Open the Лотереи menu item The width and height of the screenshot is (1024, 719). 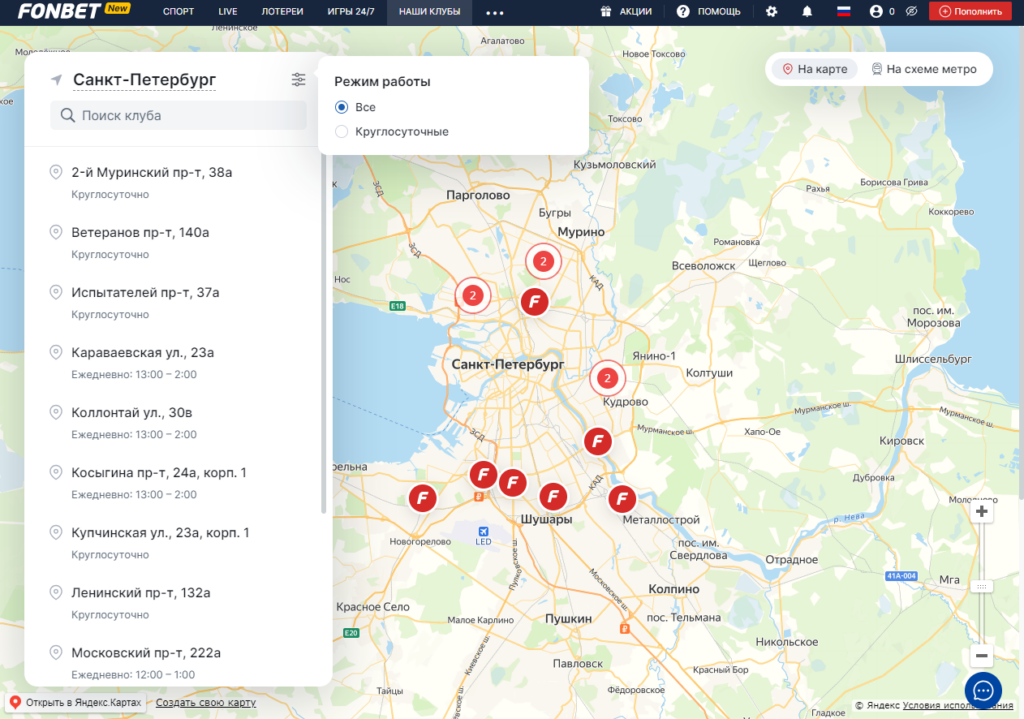(282, 12)
